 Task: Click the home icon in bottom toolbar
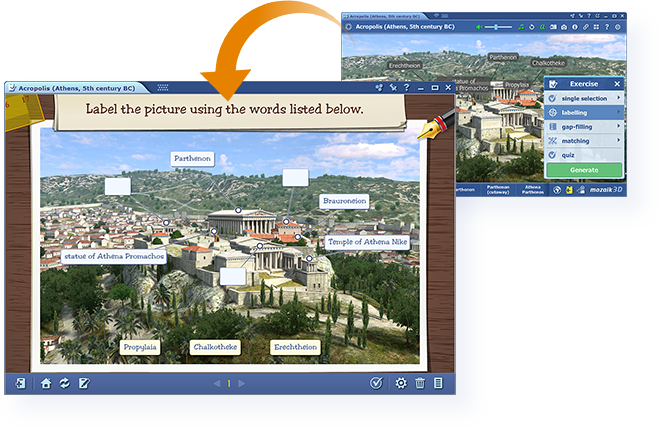coord(45,383)
